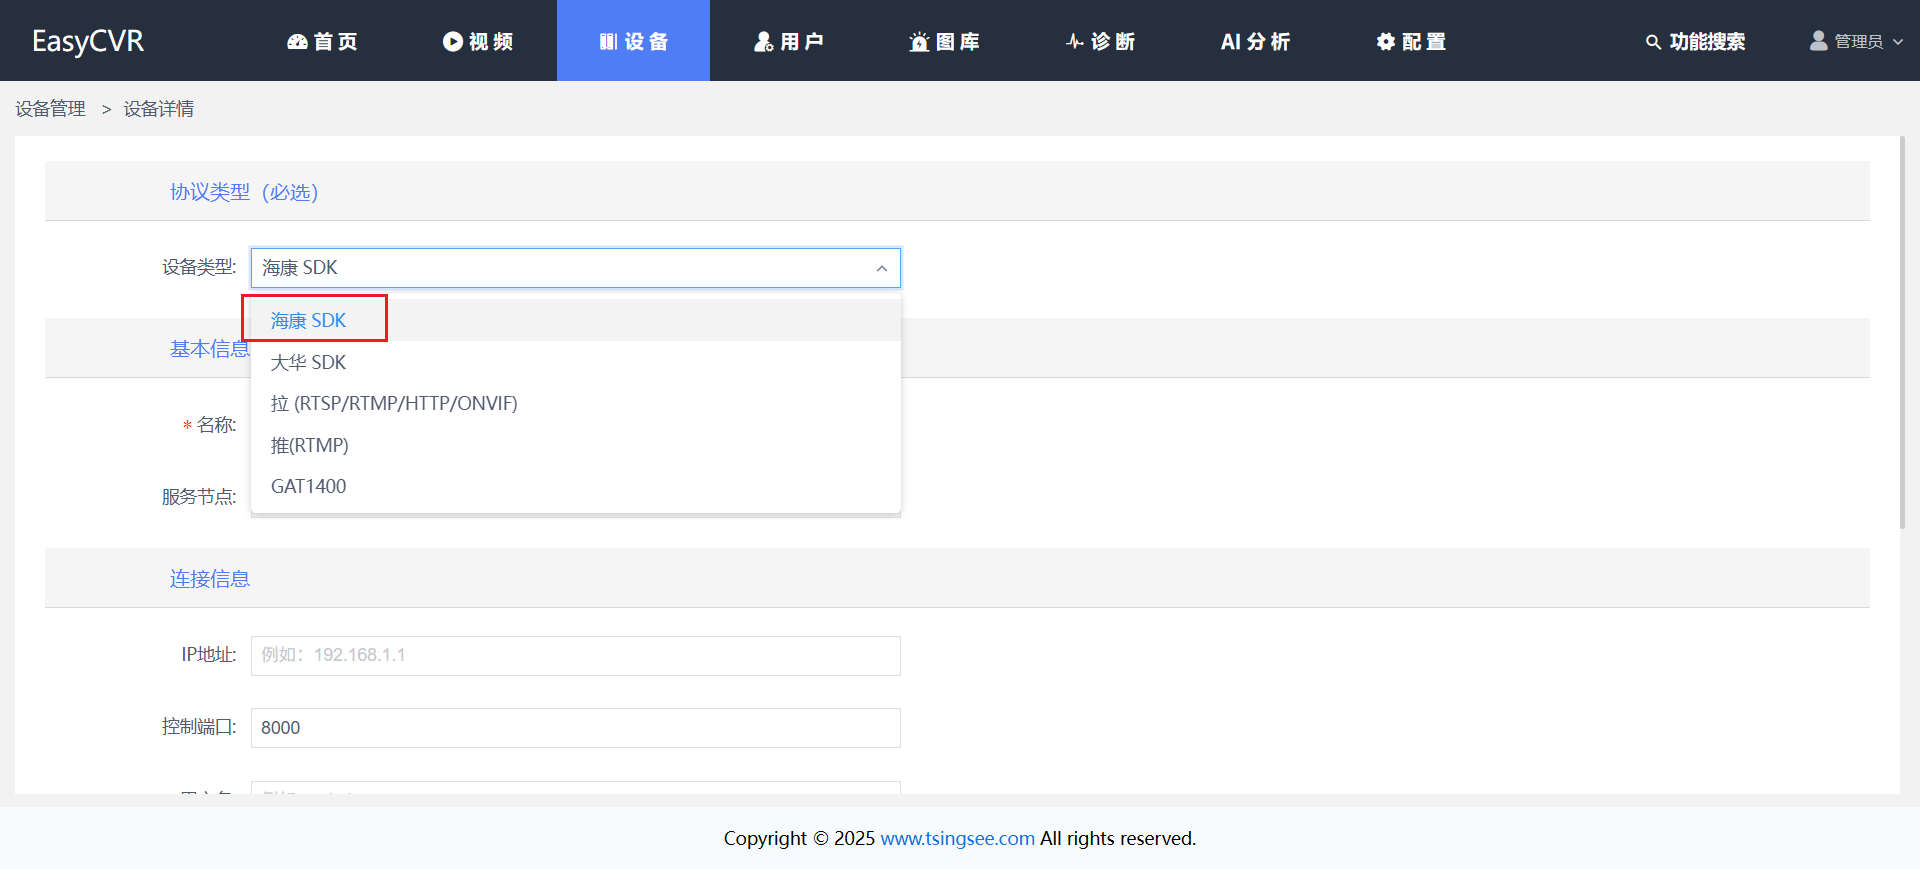Focus the IP地址 input field

[x=575, y=656]
